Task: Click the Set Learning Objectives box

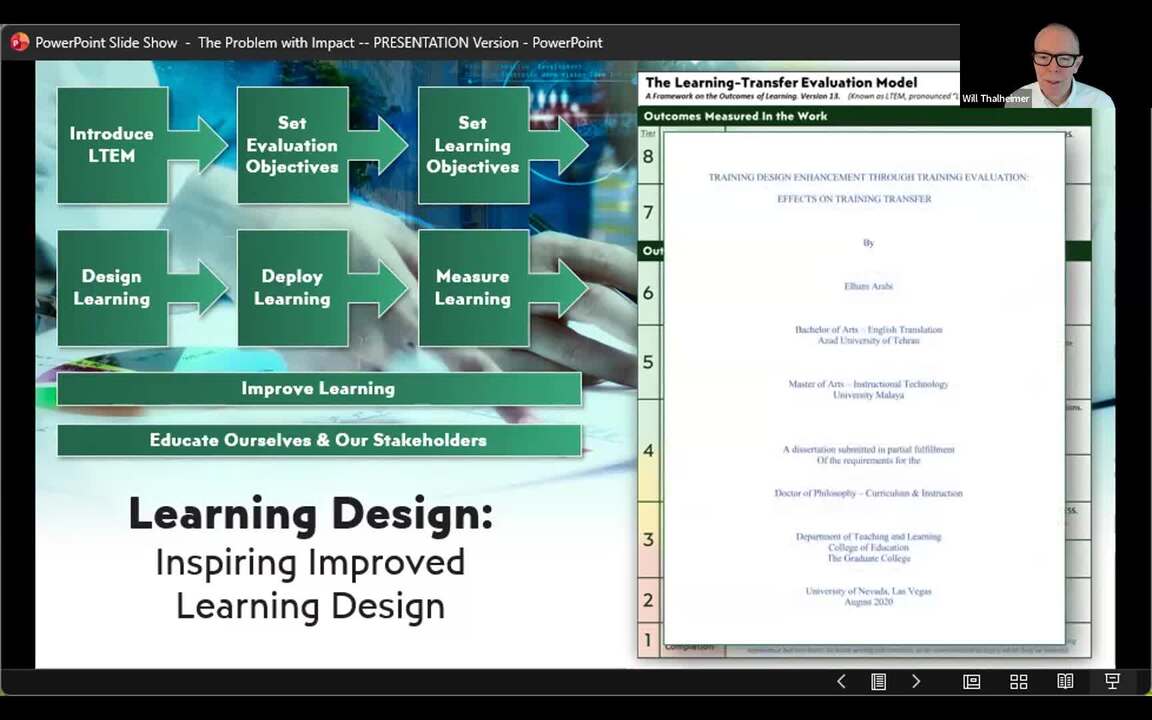Action: coord(473,145)
